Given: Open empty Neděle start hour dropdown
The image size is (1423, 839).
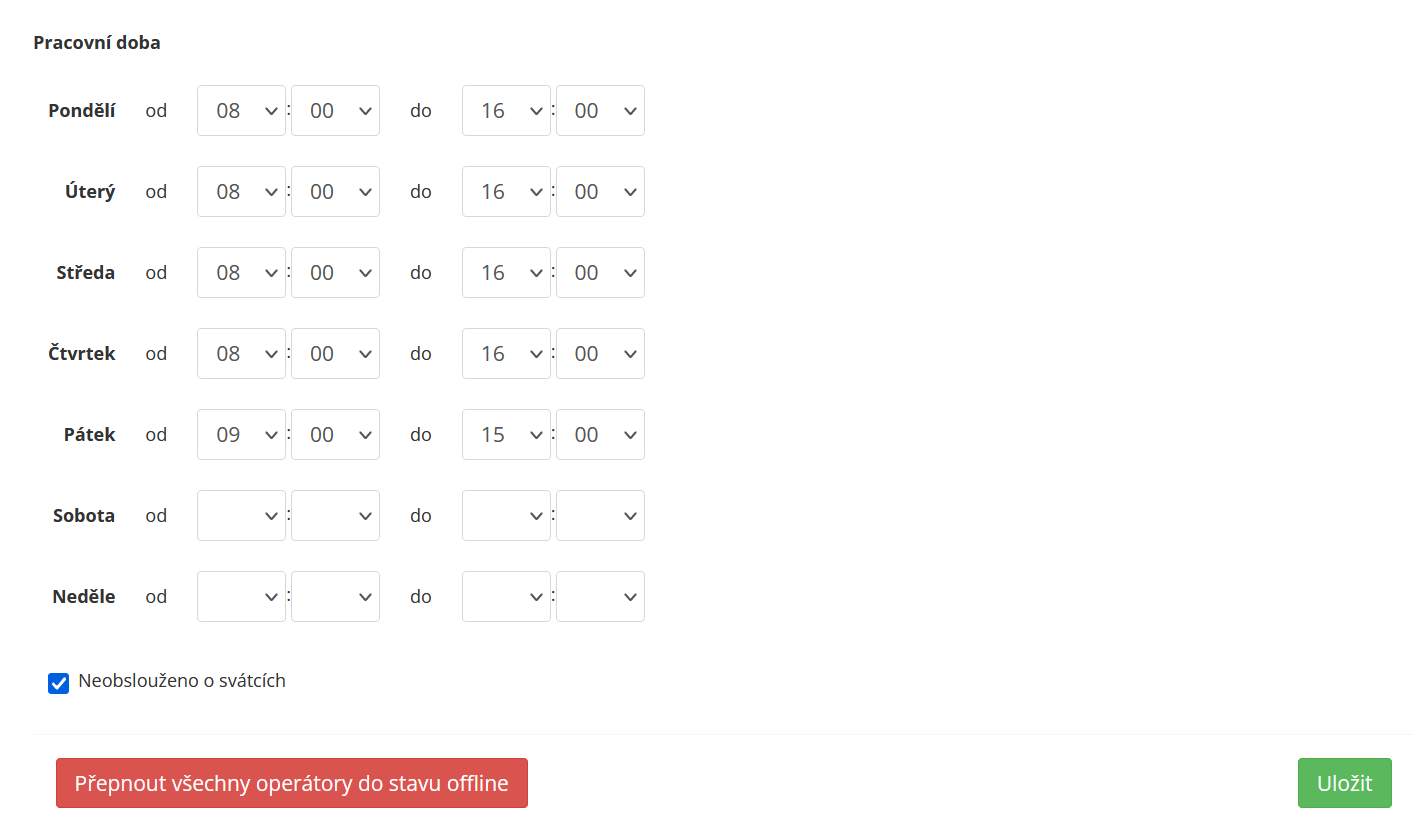Looking at the screenshot, I should [x=241, y=597].
